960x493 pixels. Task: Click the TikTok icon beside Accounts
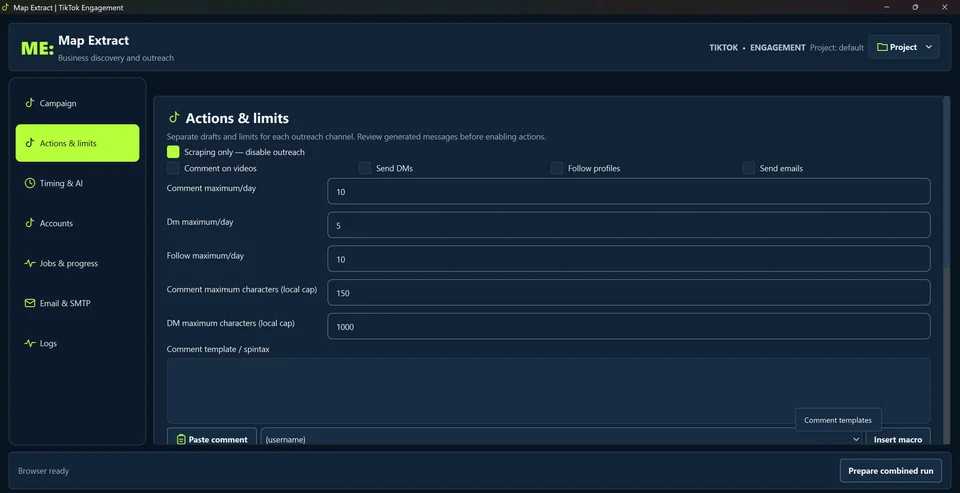click(29, 223)
